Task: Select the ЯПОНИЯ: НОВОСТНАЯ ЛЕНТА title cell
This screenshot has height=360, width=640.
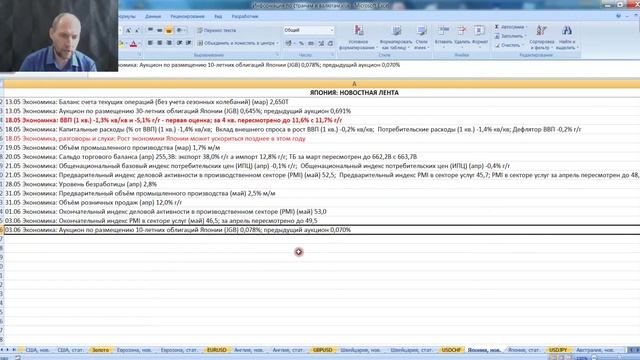Action: point(354,93)
